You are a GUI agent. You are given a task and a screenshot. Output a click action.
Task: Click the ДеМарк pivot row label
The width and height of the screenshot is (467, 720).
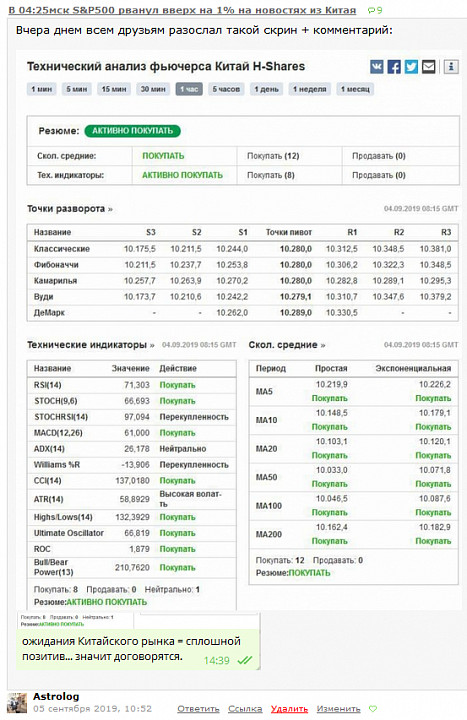point(49,313)
